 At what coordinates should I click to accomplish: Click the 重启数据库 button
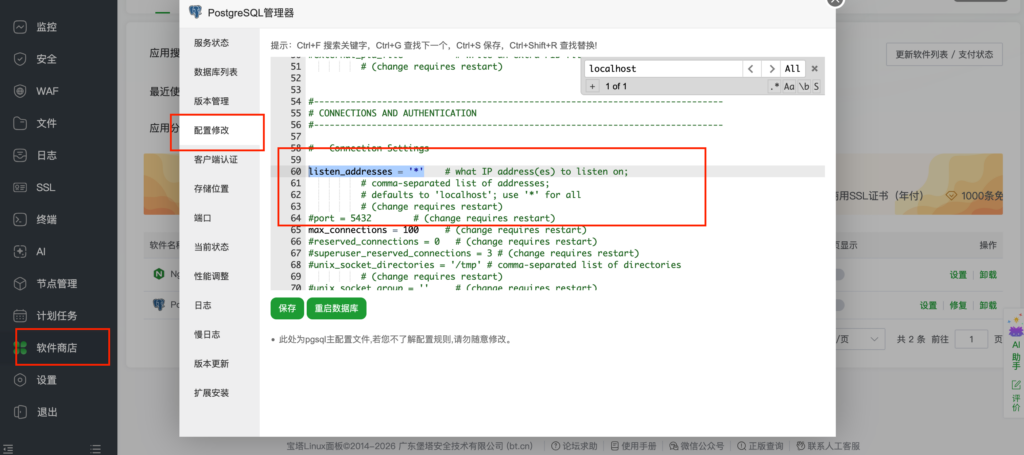336,309
